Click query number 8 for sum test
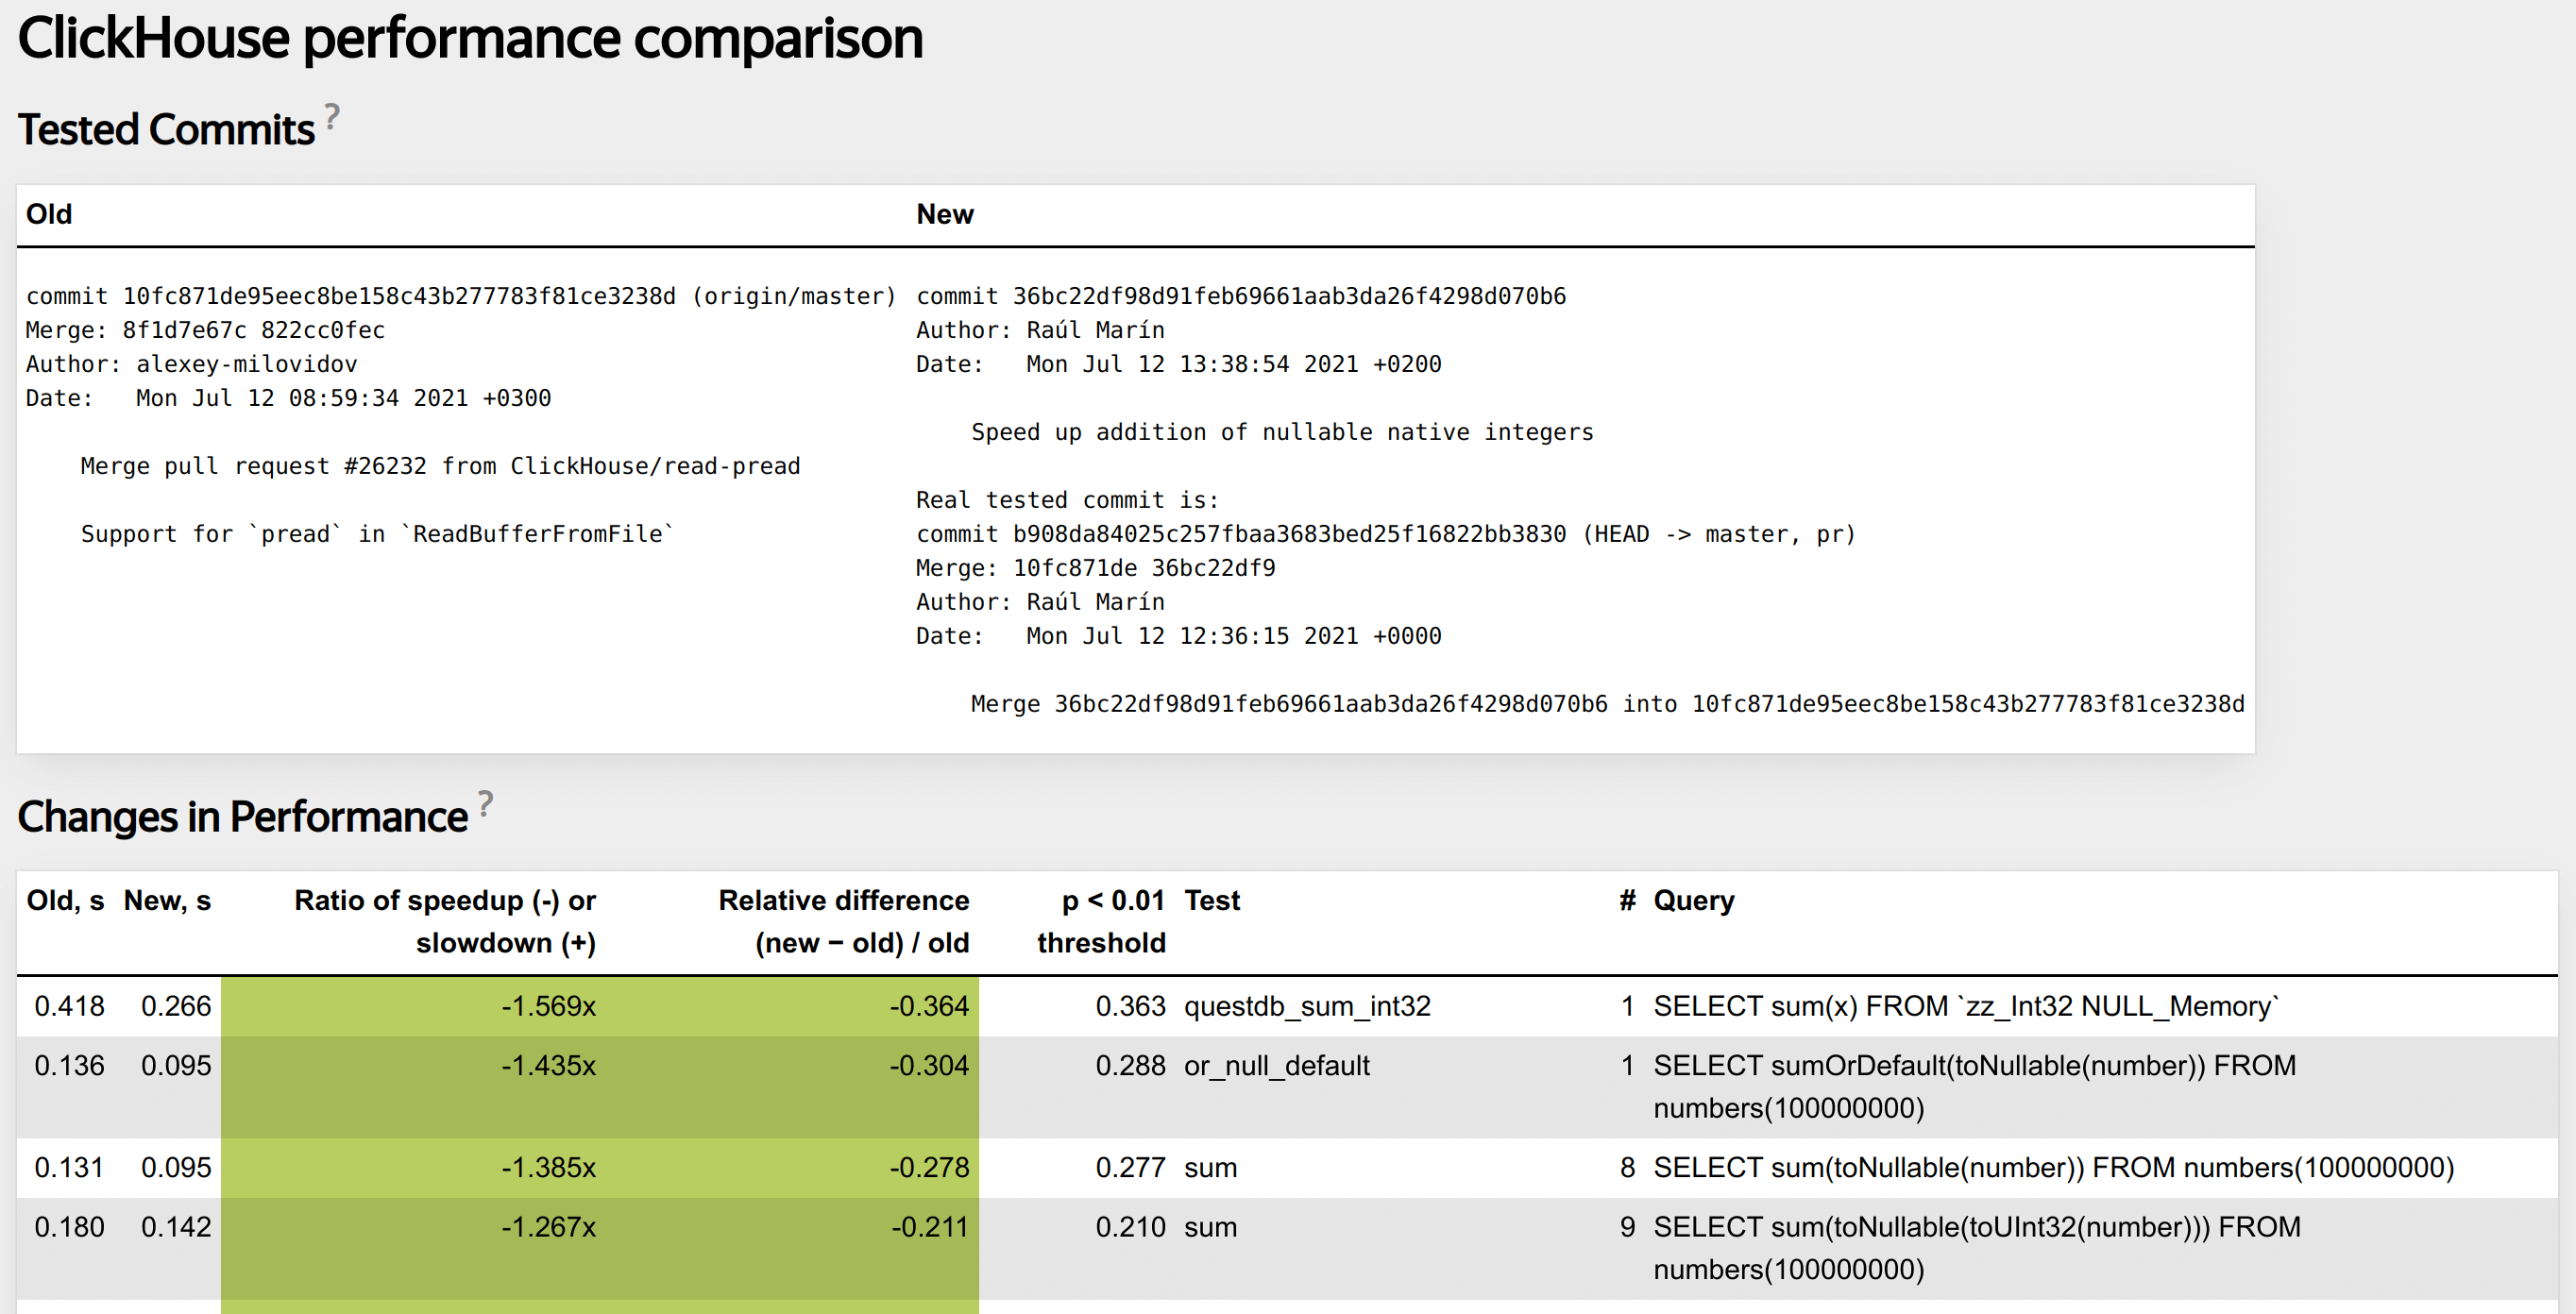Screen dimensions: 2576x1314 pyautogui.click(x=1627, y=1167)
